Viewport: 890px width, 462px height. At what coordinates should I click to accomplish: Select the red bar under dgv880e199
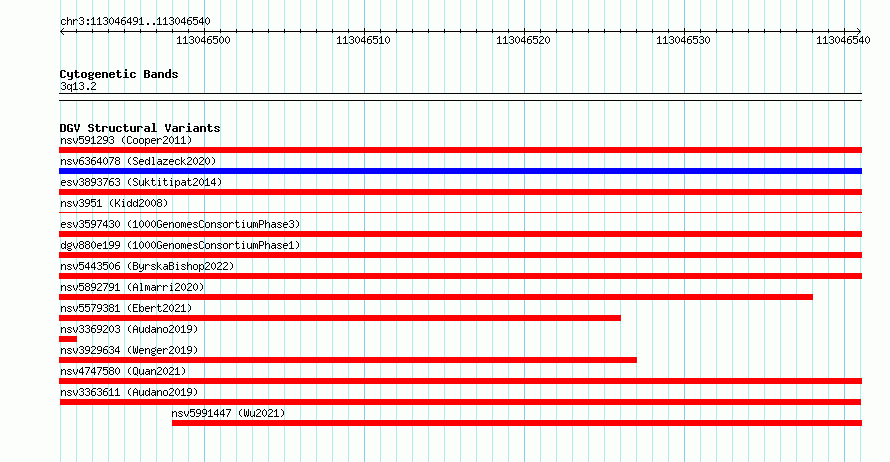point(460,255)
